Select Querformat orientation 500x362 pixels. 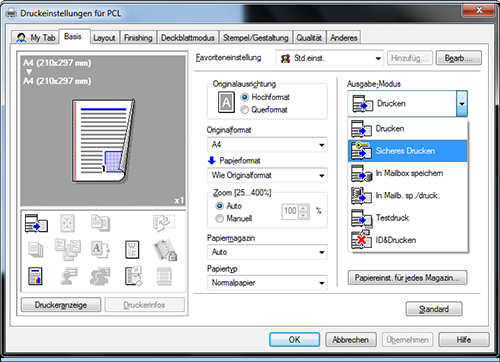click(264, 109)
